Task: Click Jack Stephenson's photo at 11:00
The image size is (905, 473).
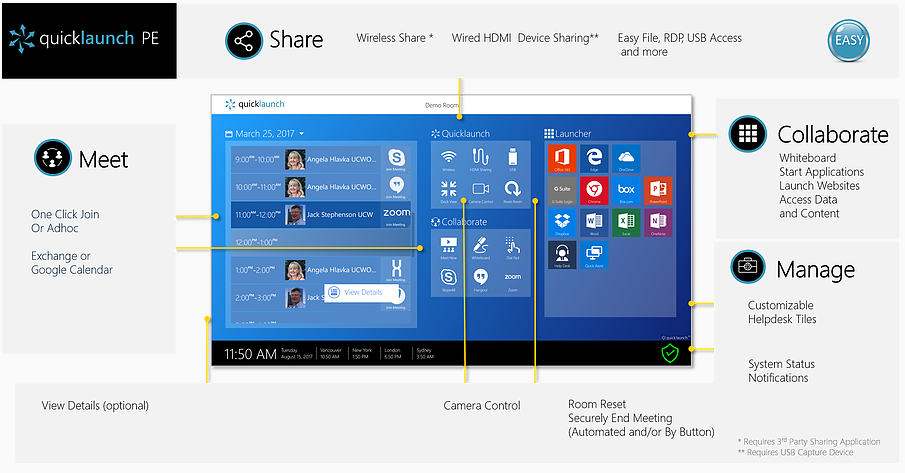Action: [295, 215]
